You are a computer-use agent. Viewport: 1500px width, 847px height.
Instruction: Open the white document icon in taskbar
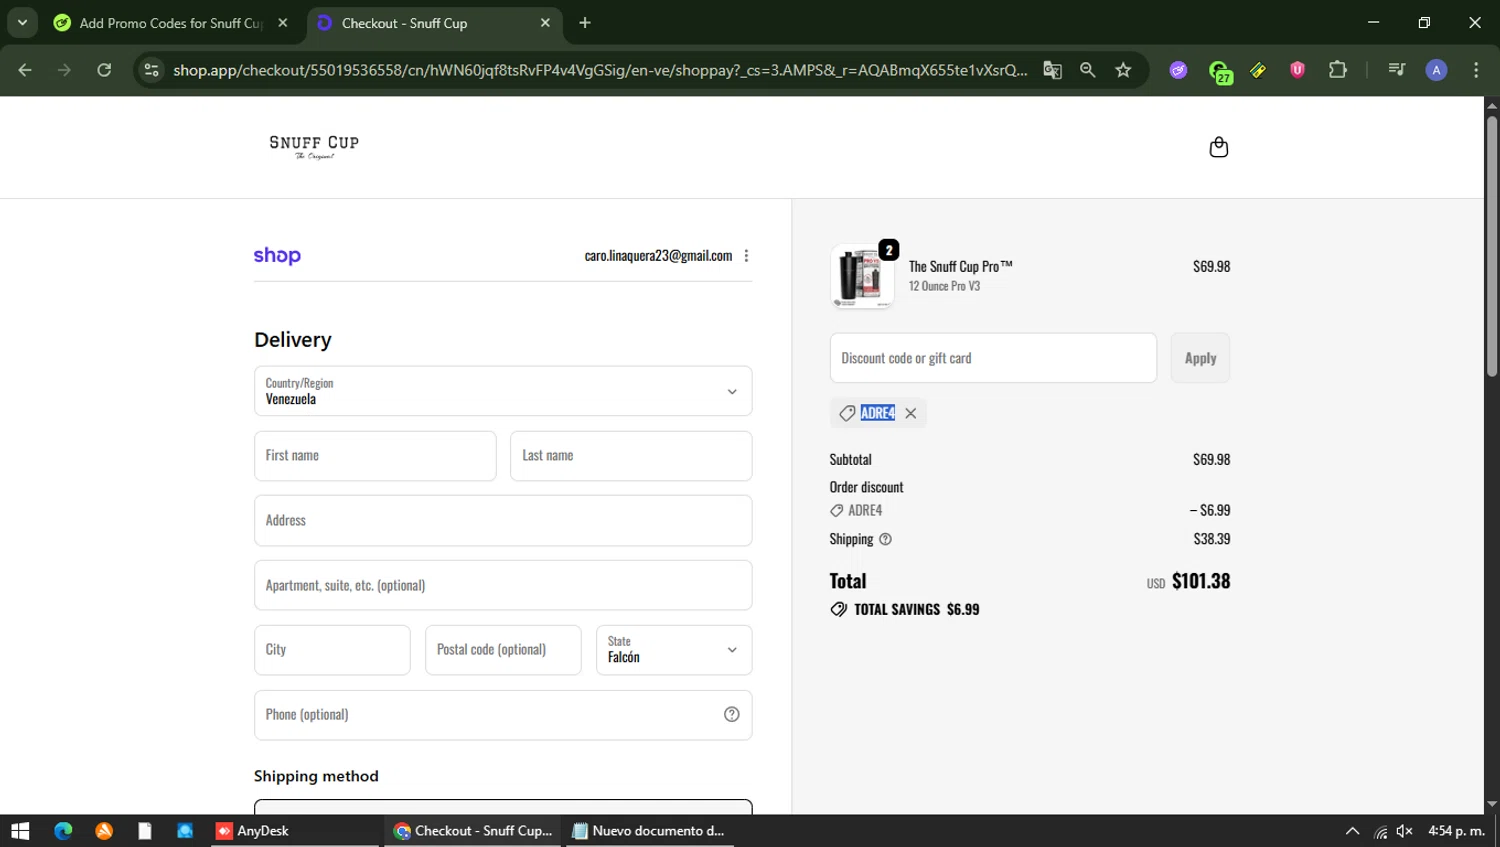click(x=145, y=831)
